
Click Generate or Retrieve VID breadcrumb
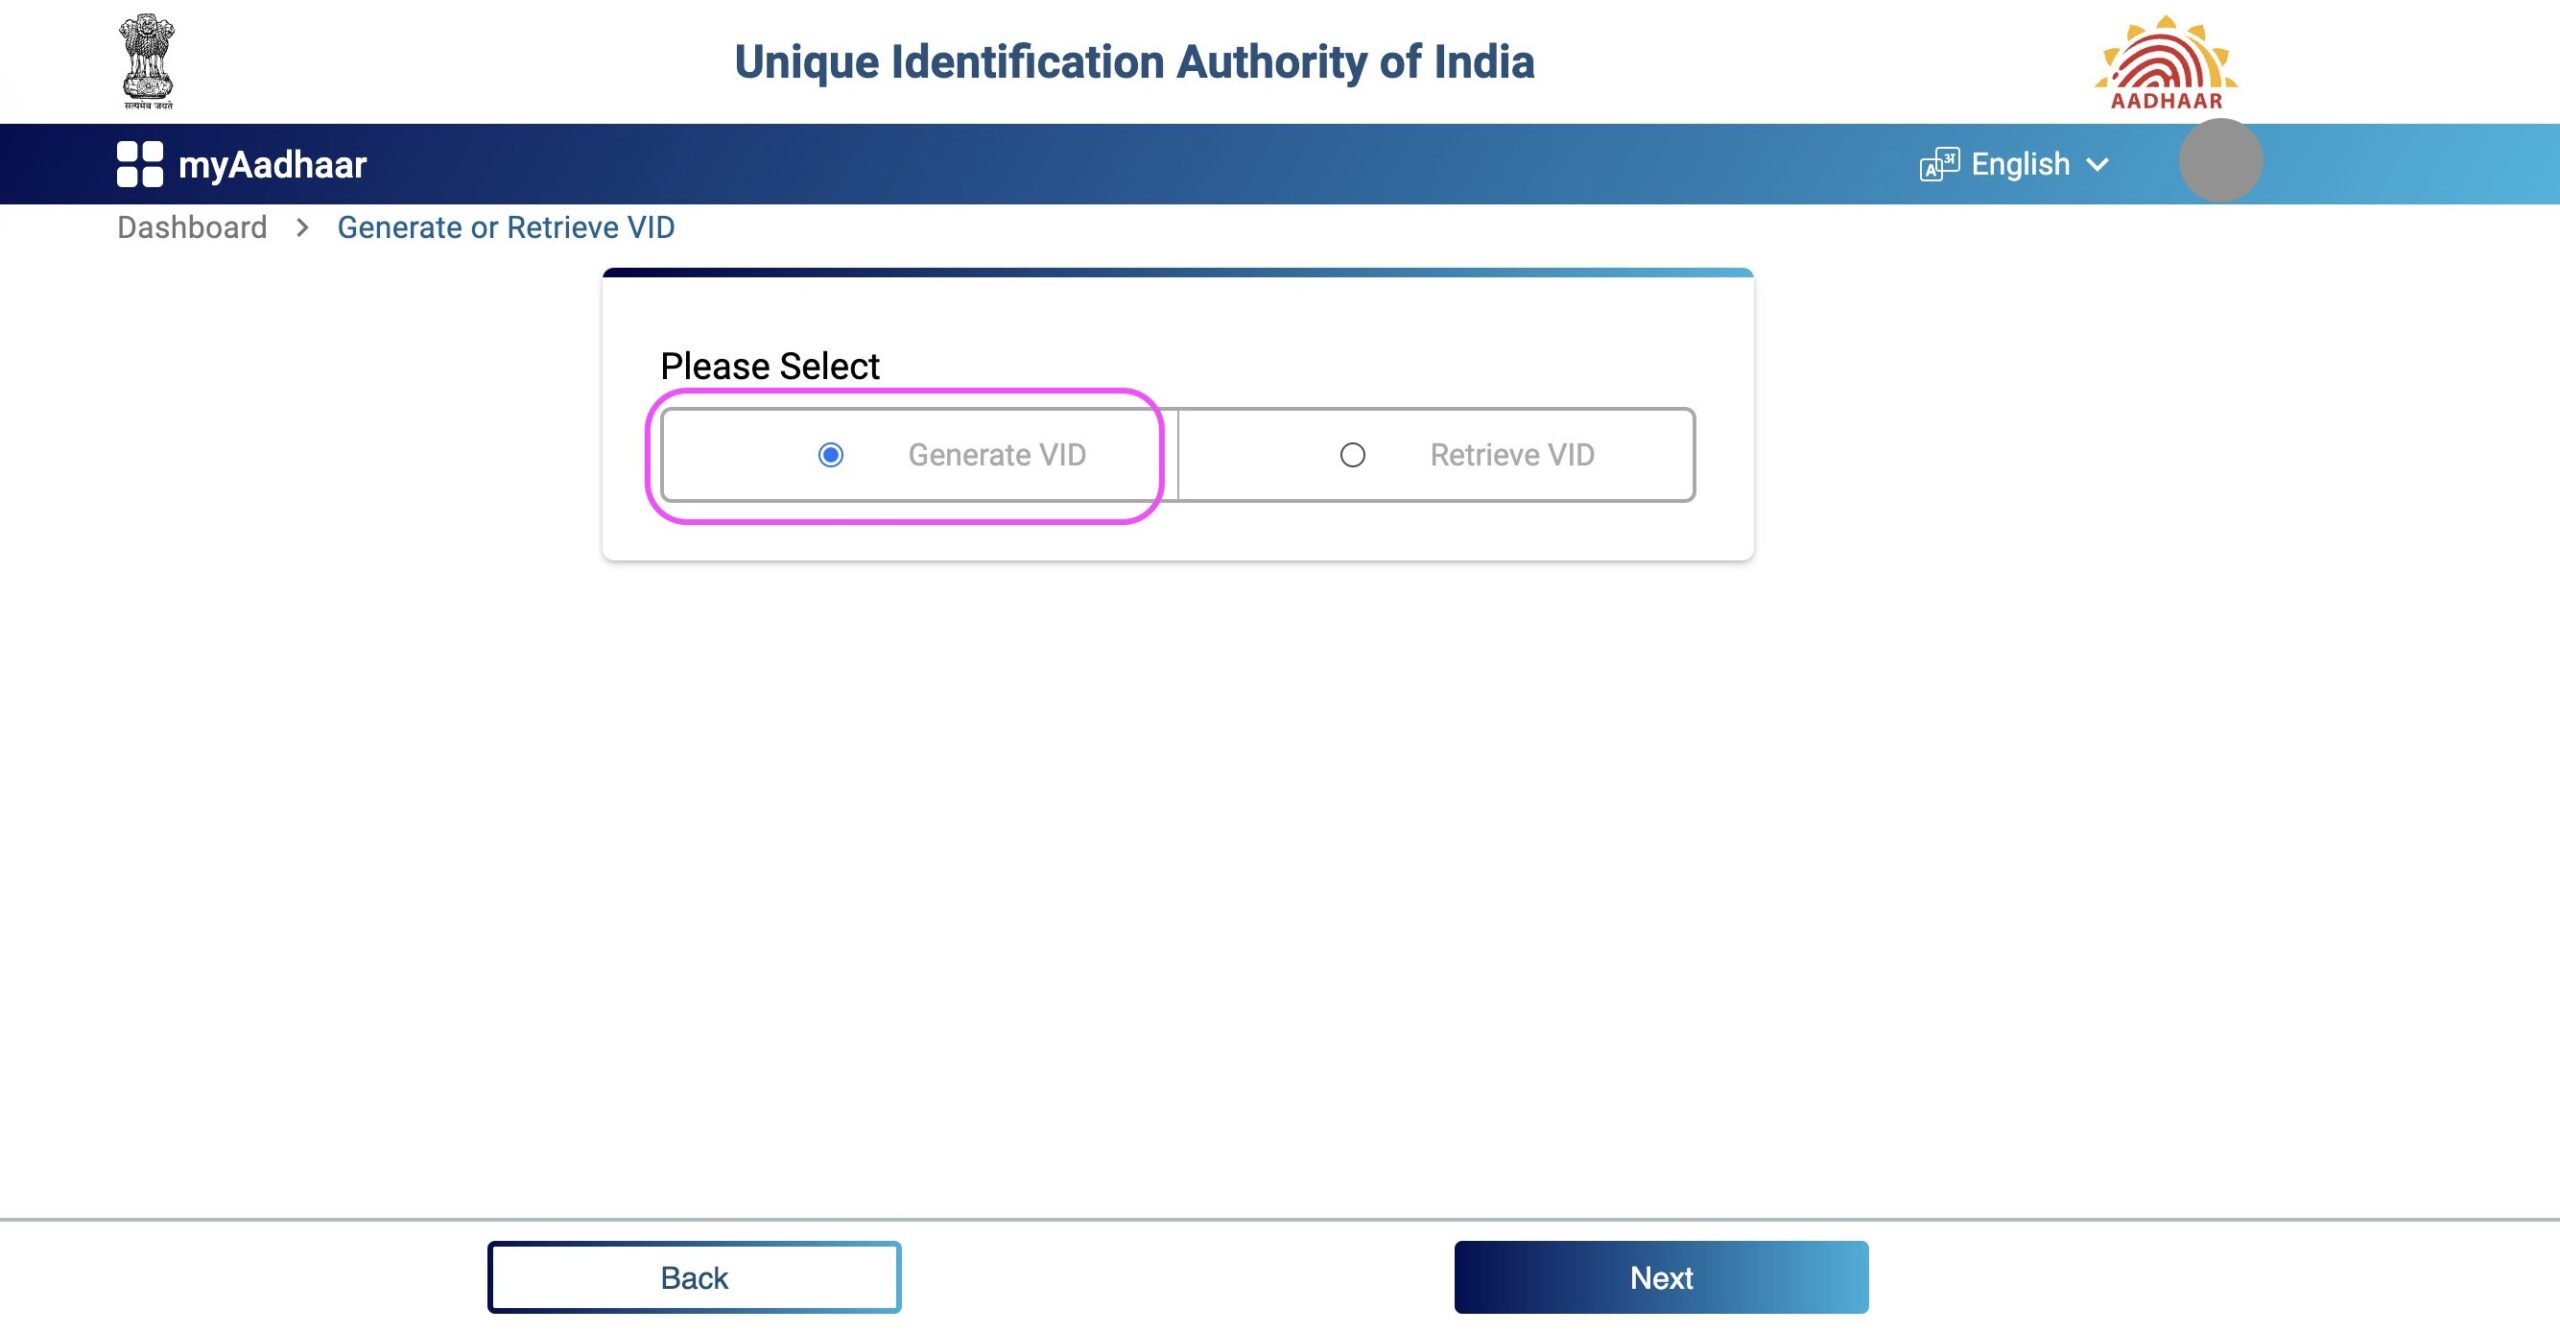click(505, 227)
